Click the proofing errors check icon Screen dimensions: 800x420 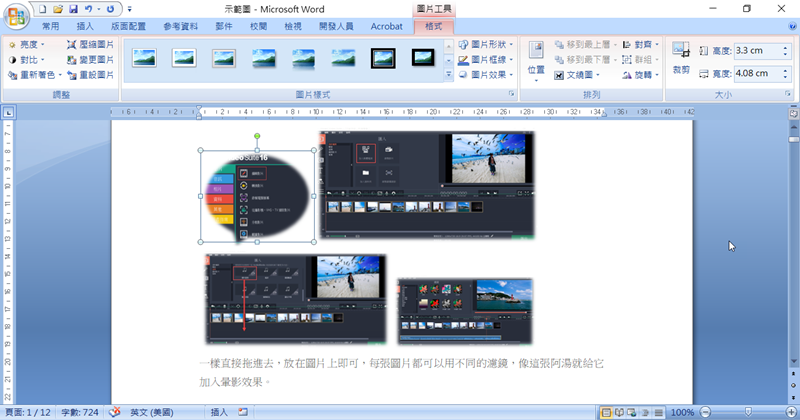[115, 412]
